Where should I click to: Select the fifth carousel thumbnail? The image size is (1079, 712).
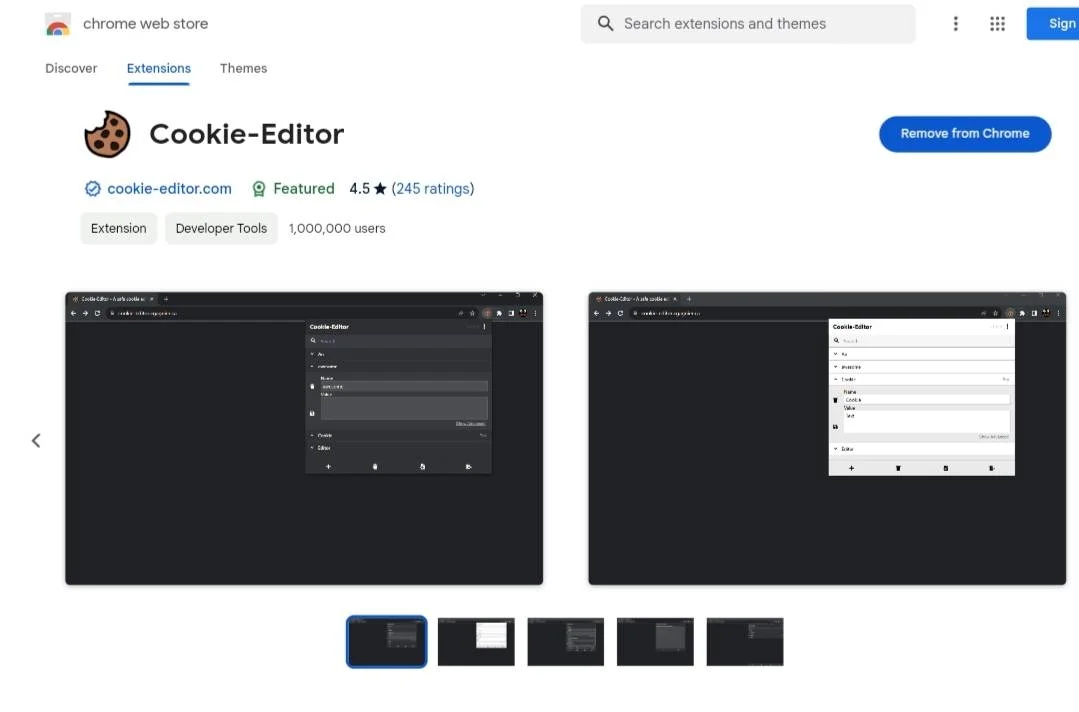tap(745, 642)
